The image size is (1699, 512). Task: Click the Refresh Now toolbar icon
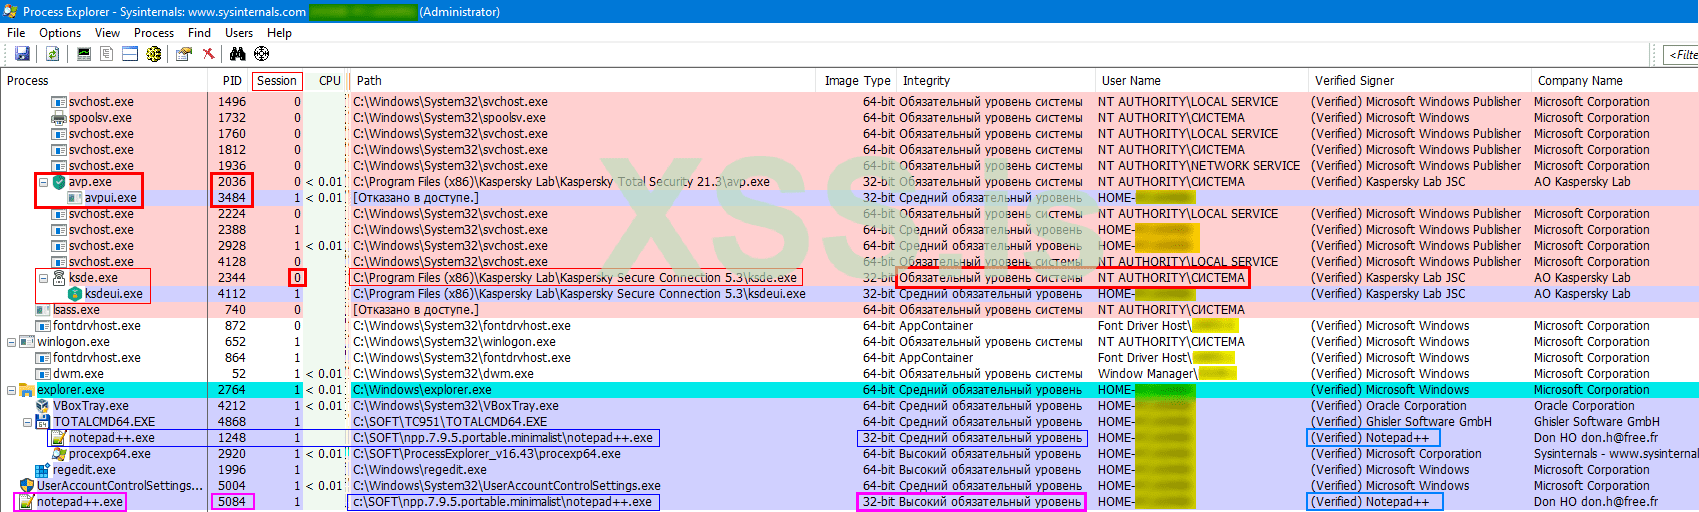(52, 54)
